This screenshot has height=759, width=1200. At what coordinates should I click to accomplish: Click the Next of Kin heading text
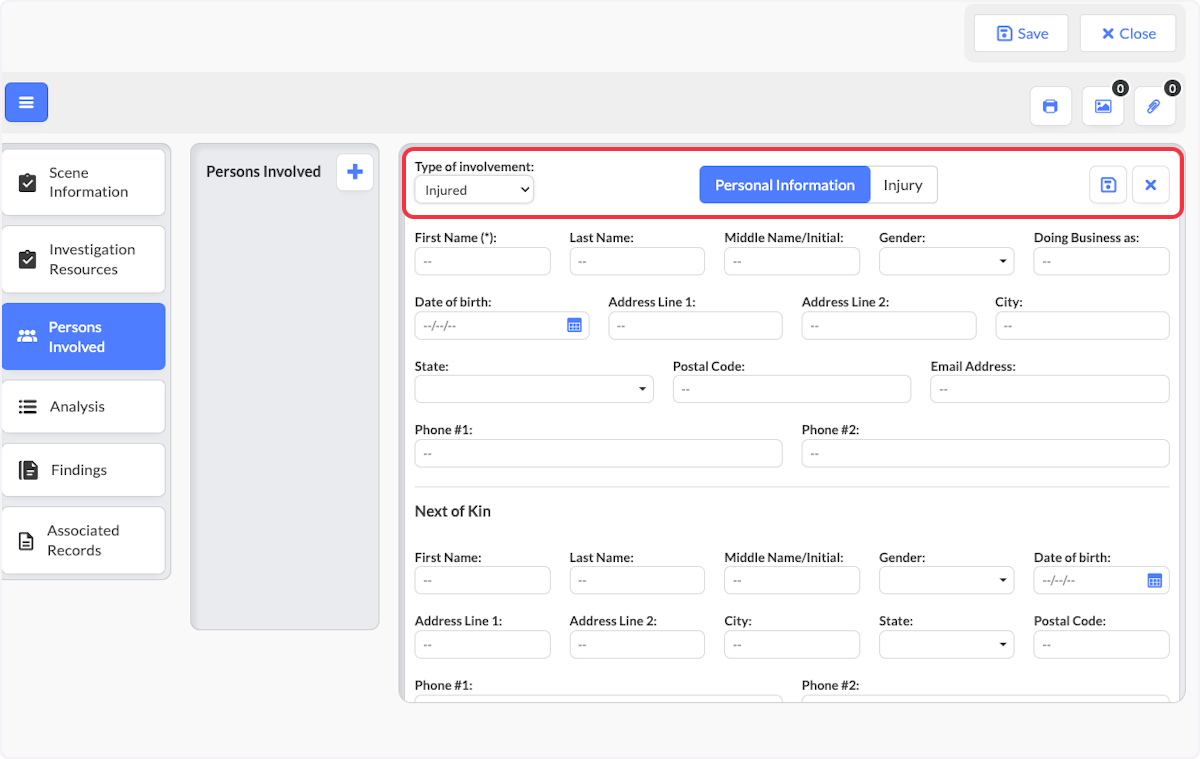(x=453, y=511)
